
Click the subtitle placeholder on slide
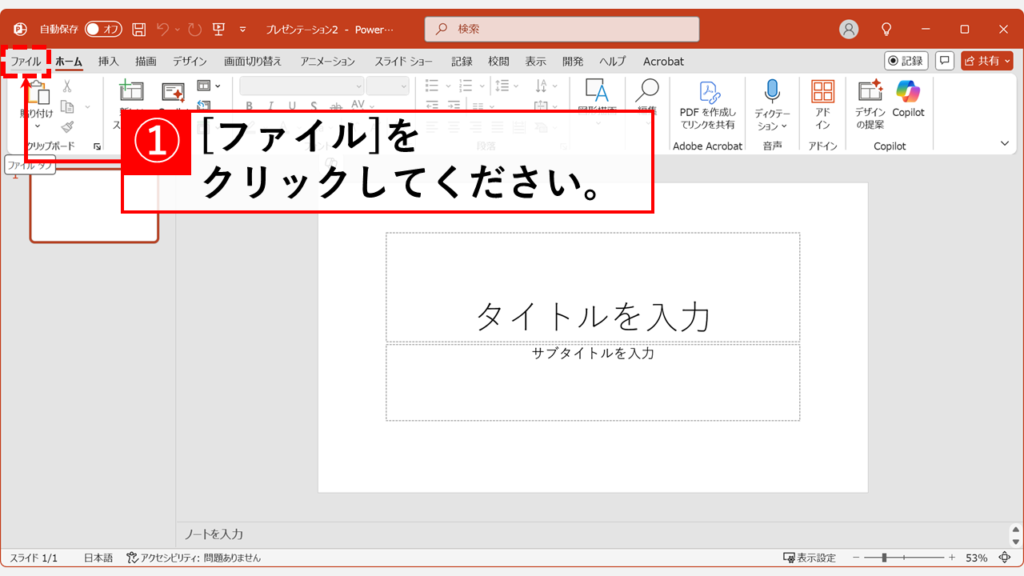pyautogui.click(x=592, y=382)
